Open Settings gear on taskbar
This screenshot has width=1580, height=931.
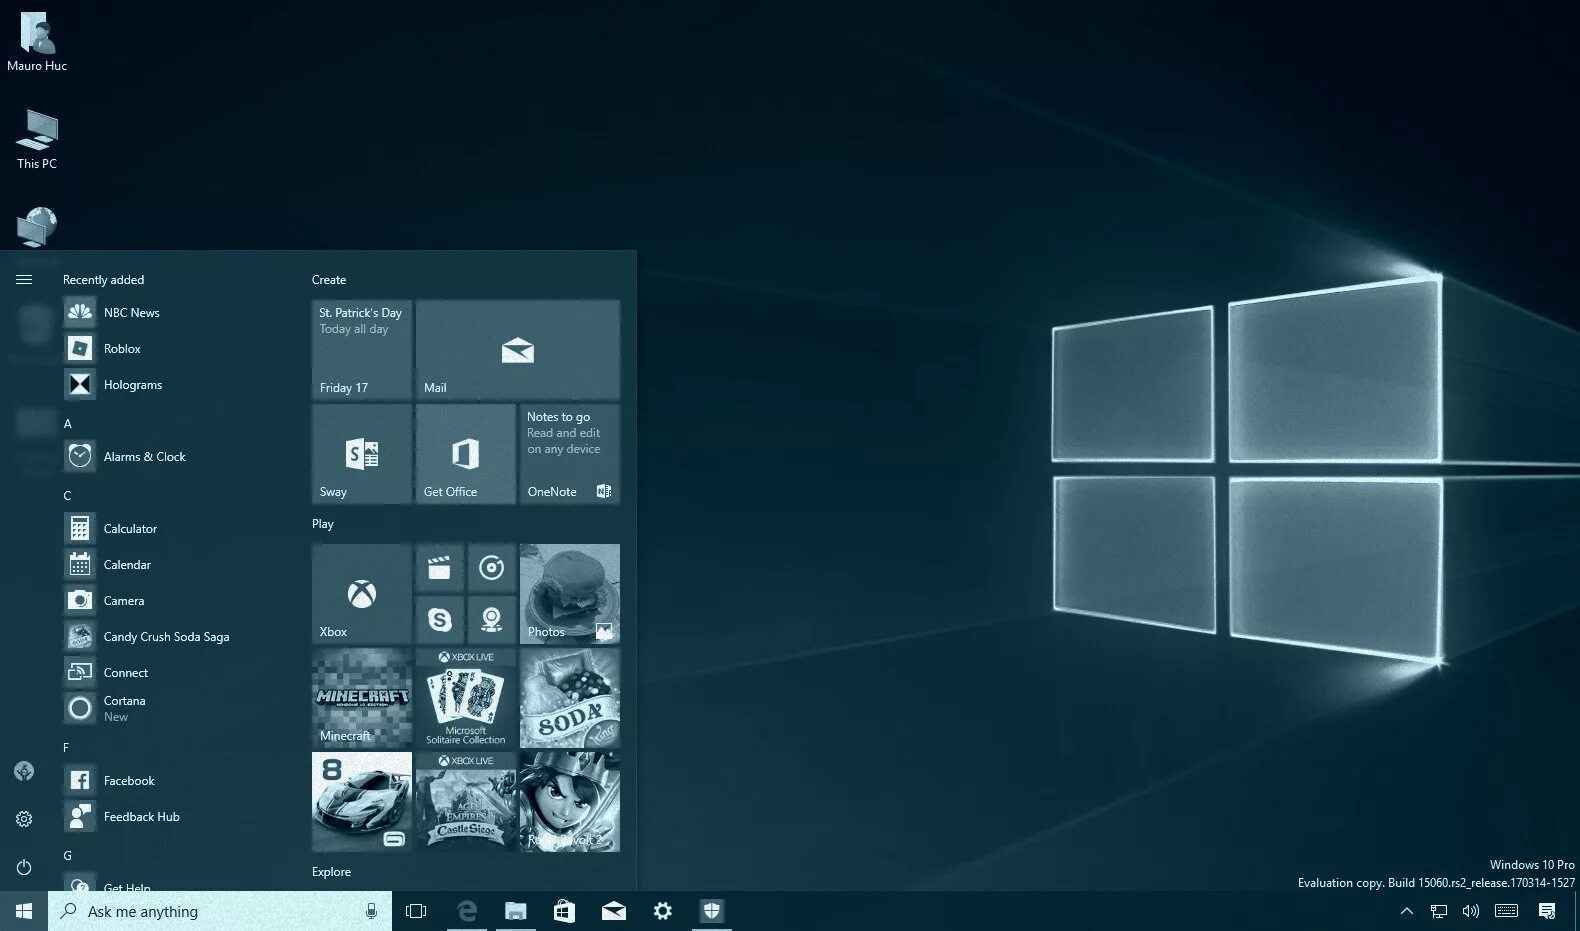tap(663, 911)
